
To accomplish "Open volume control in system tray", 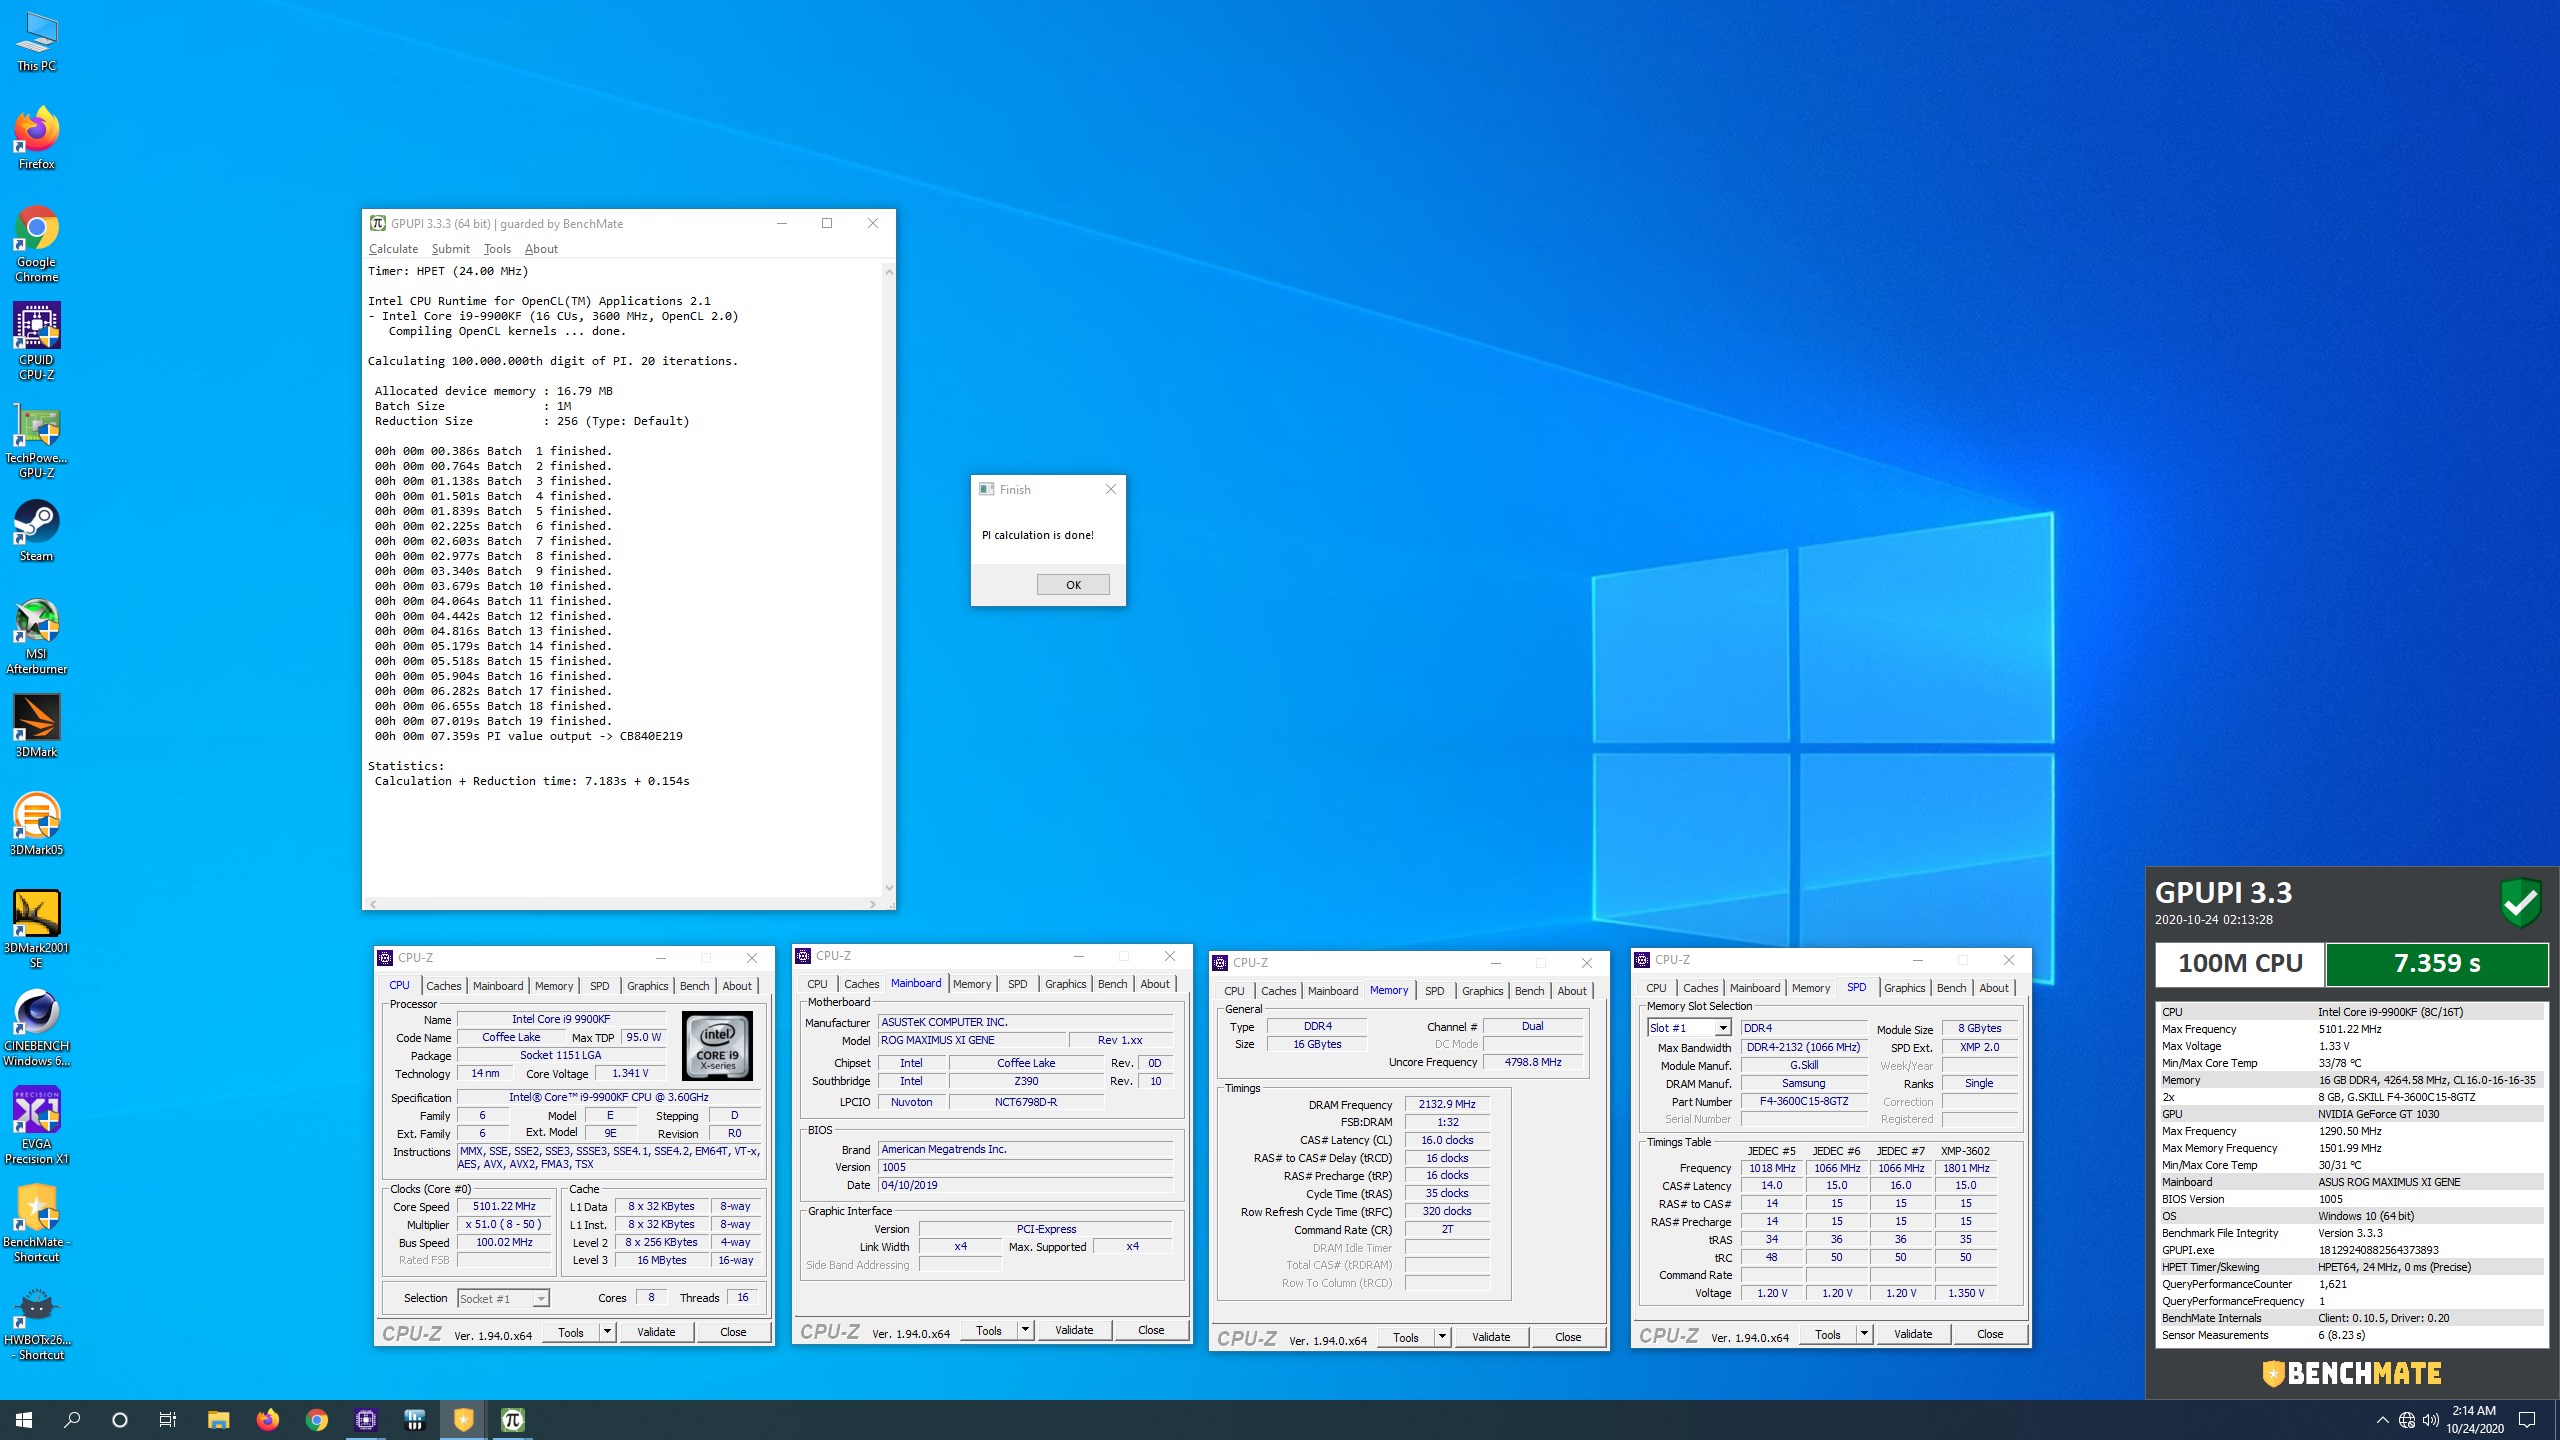I will (x=2431, y=1420).
